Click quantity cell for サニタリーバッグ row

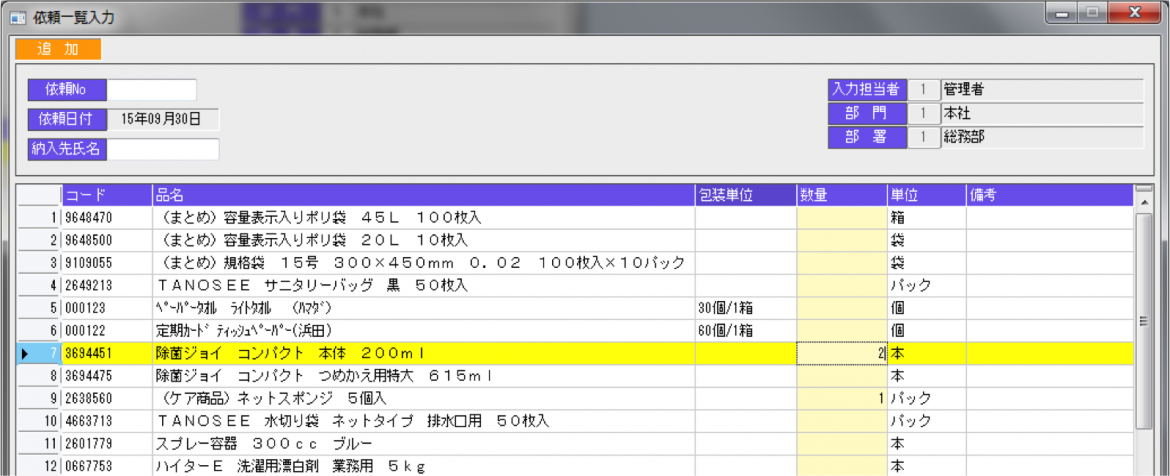pyautogui.click(x=842, y=285)
